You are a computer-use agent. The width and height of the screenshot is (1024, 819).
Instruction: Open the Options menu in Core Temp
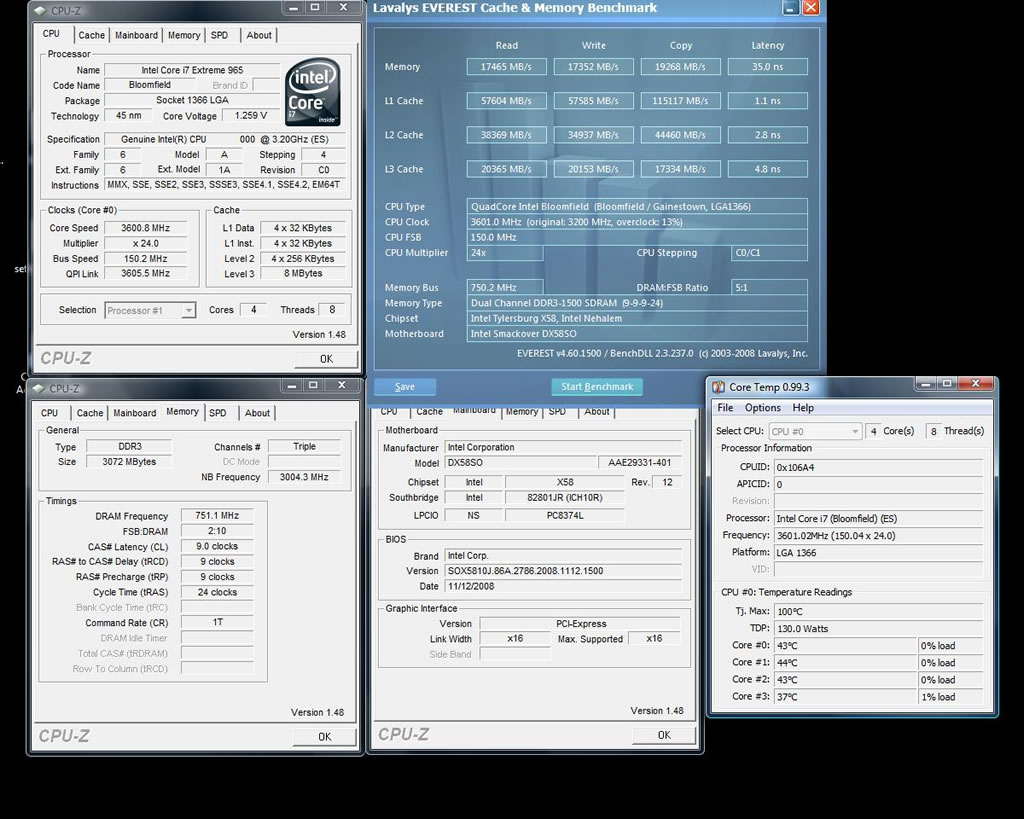[x=762, y=408]
